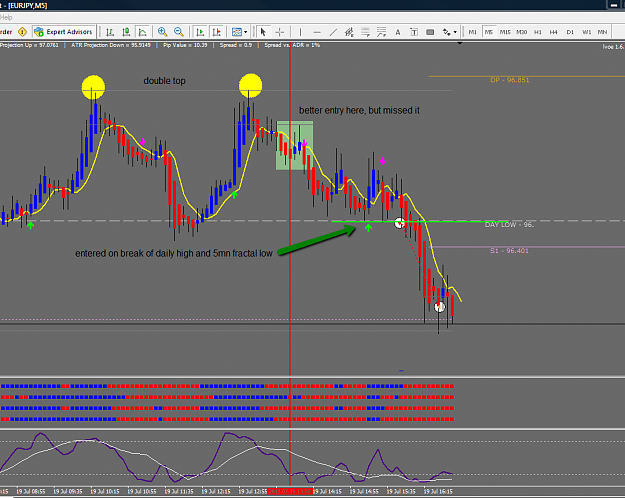
Task: Click the Zoom Out magnifier icon
Action: pyautogui.click(x=179, y=32)
